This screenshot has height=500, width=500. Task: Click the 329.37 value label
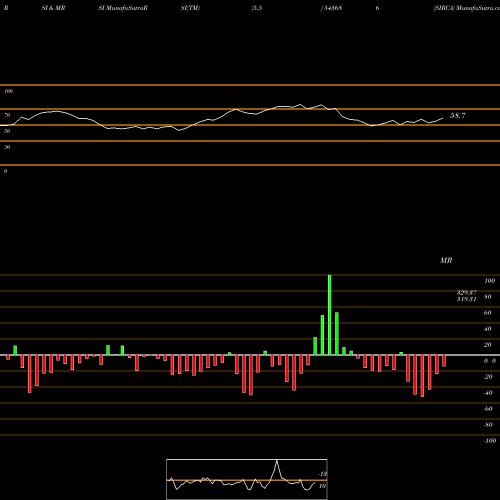point(467,292)
